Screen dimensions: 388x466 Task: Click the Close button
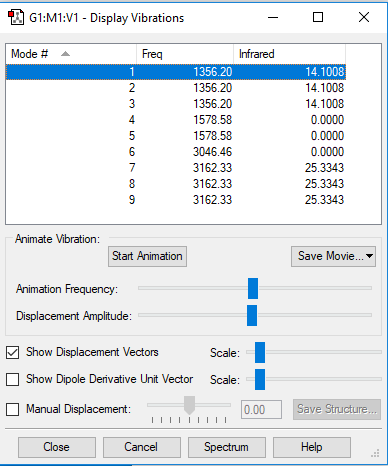(x=57, y=447)
